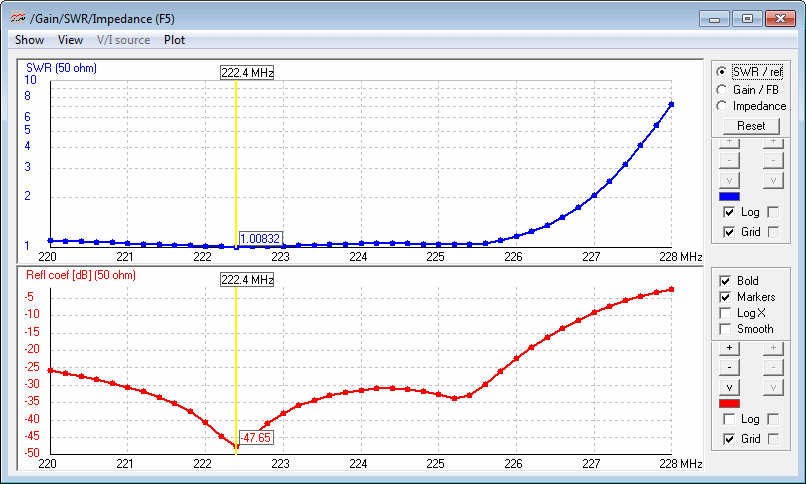Toggle the Markers checkbox

(x=725, y=297)
